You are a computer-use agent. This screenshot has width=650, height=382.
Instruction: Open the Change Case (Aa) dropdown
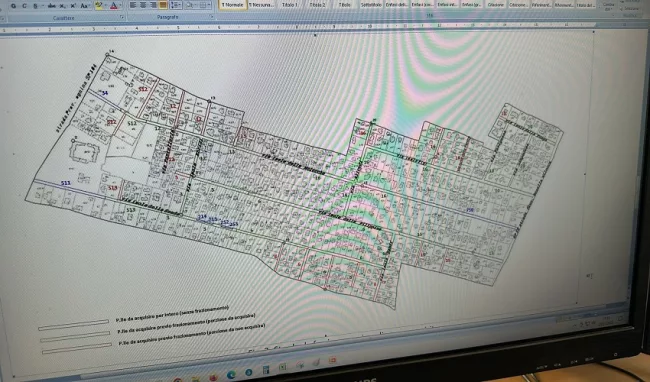(x=85, y=6)
